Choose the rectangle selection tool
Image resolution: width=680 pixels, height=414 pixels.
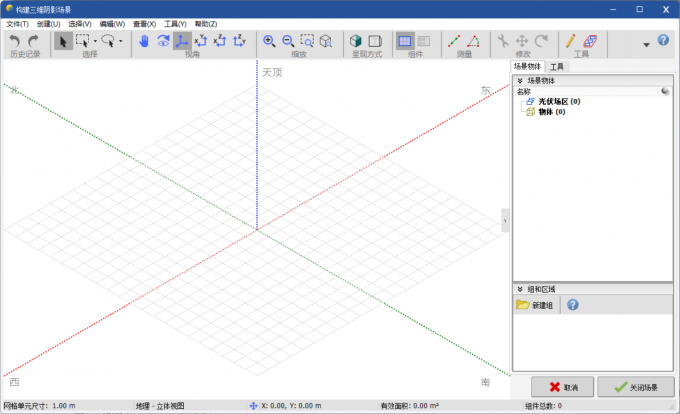82,41
